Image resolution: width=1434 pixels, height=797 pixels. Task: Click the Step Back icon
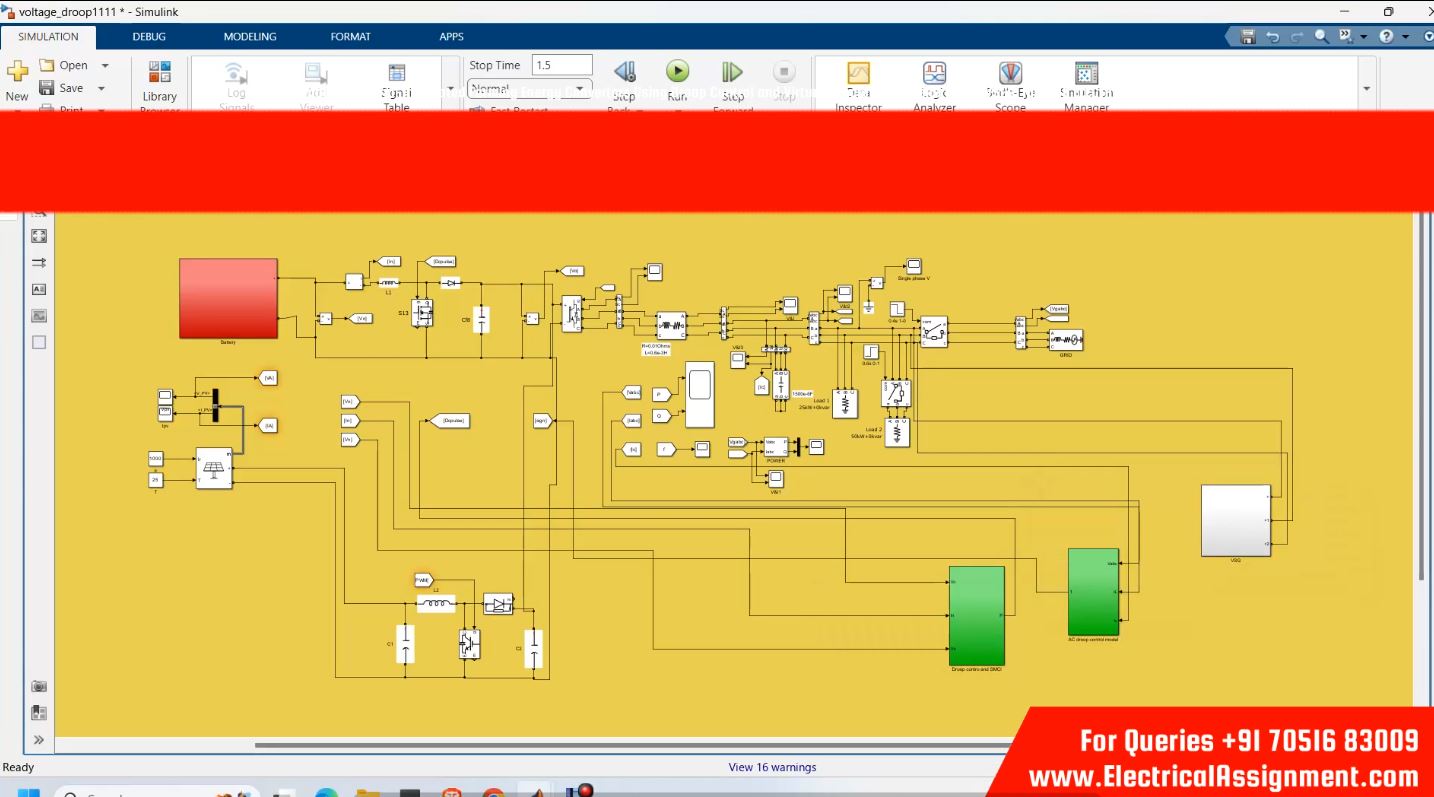coord(624,72)
